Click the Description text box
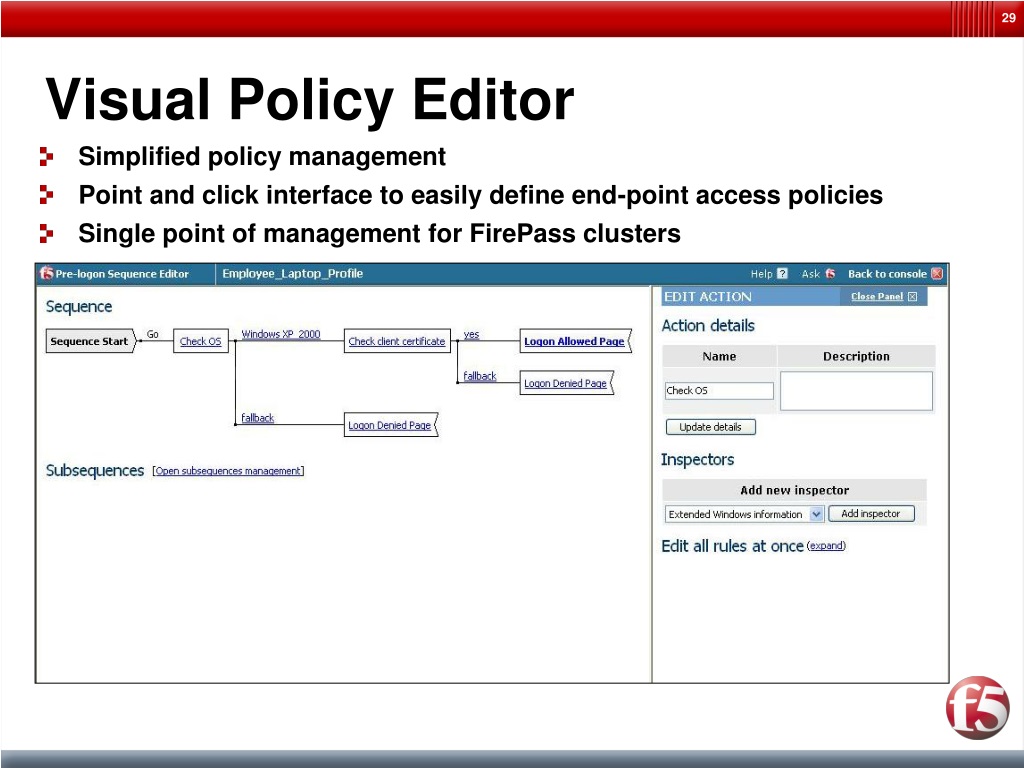 (856, 391)
